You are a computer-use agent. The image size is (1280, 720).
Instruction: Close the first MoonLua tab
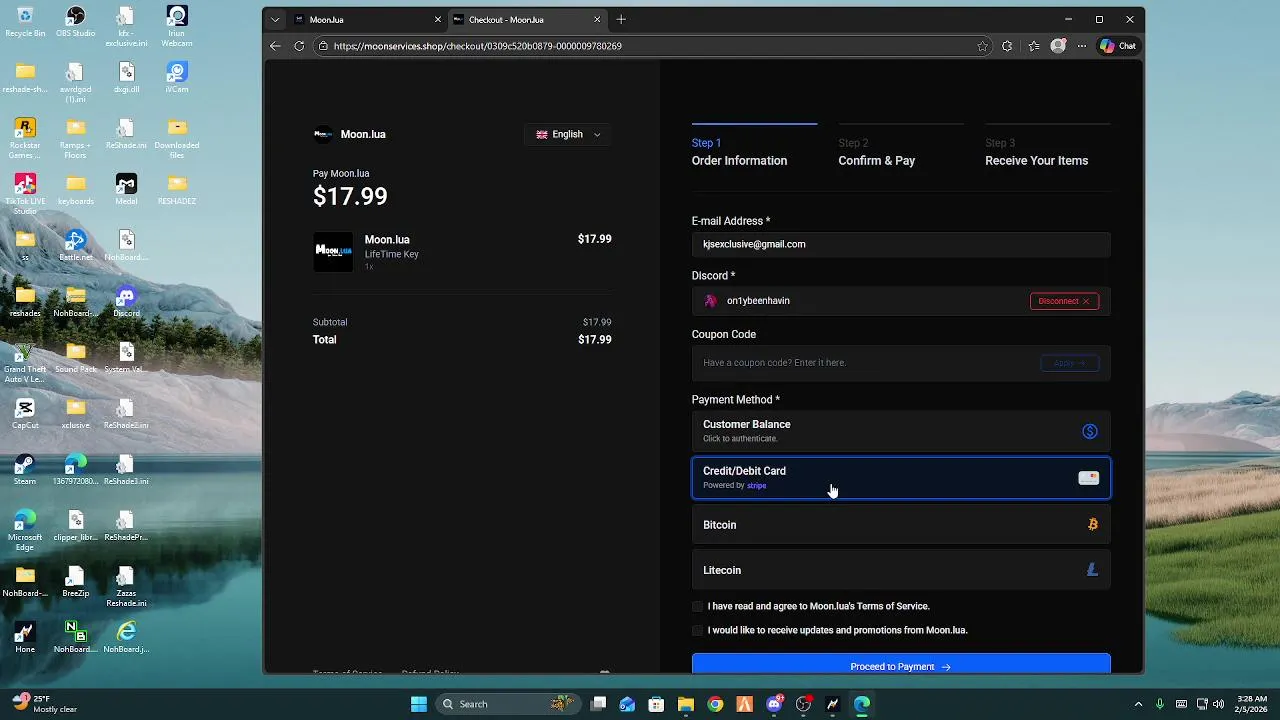[438, 19]
